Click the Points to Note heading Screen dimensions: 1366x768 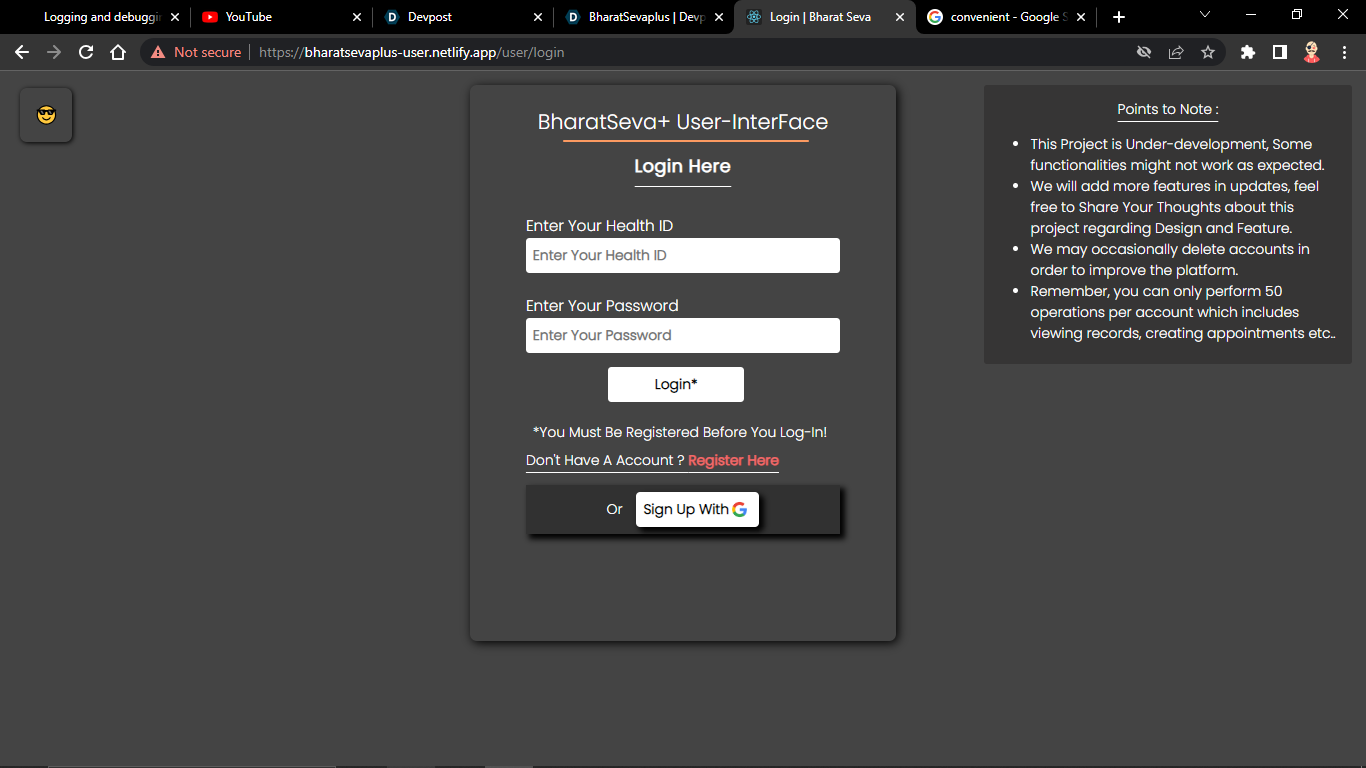pyautogui.click(x=1168, y=109)
